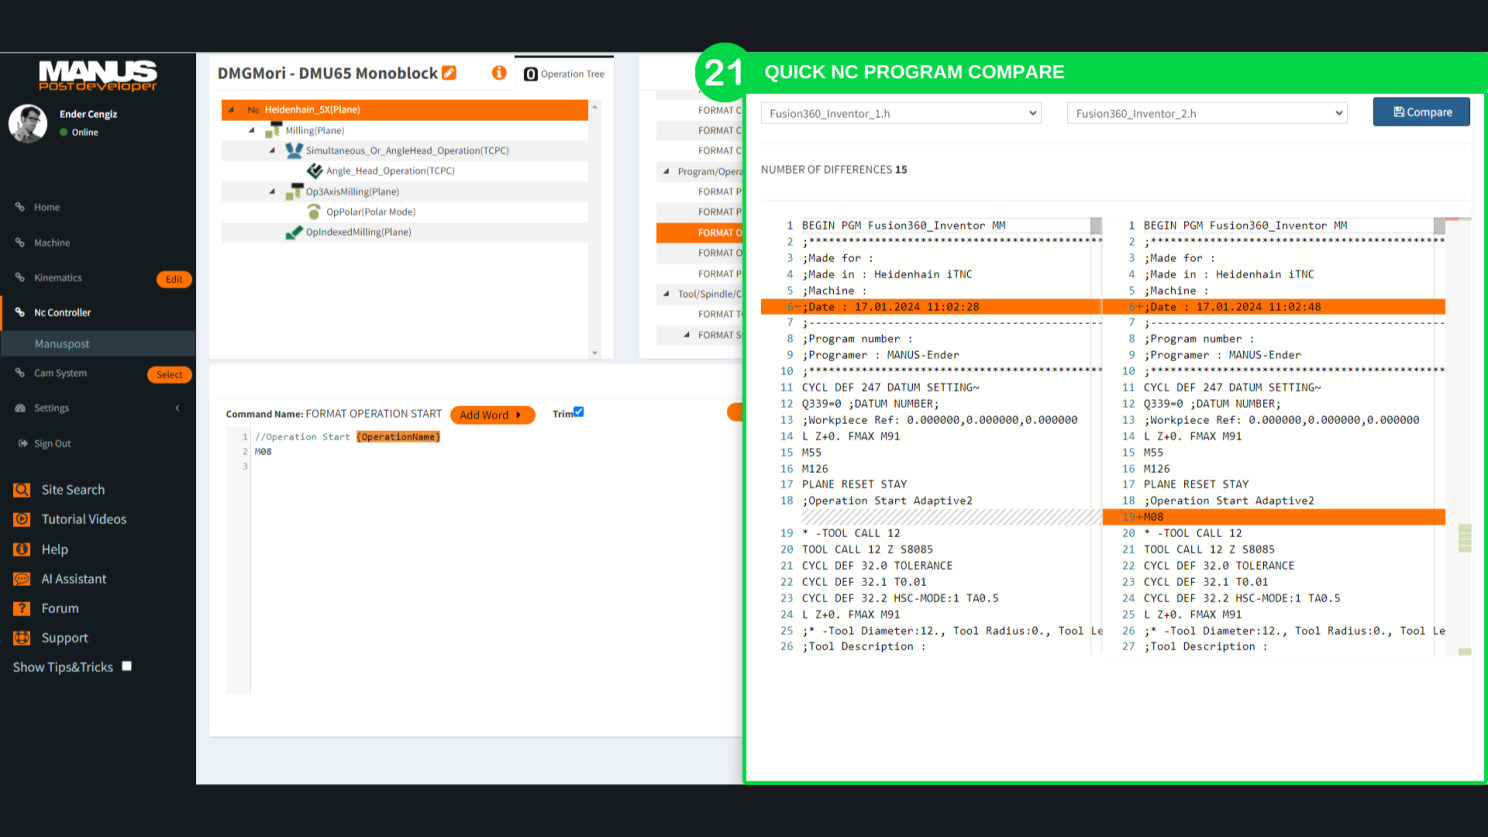Click the edit pencil icon beside DMU65 Monoblock
The height and width of the screenshot is (837, 1488).
(x=449, y=73)
